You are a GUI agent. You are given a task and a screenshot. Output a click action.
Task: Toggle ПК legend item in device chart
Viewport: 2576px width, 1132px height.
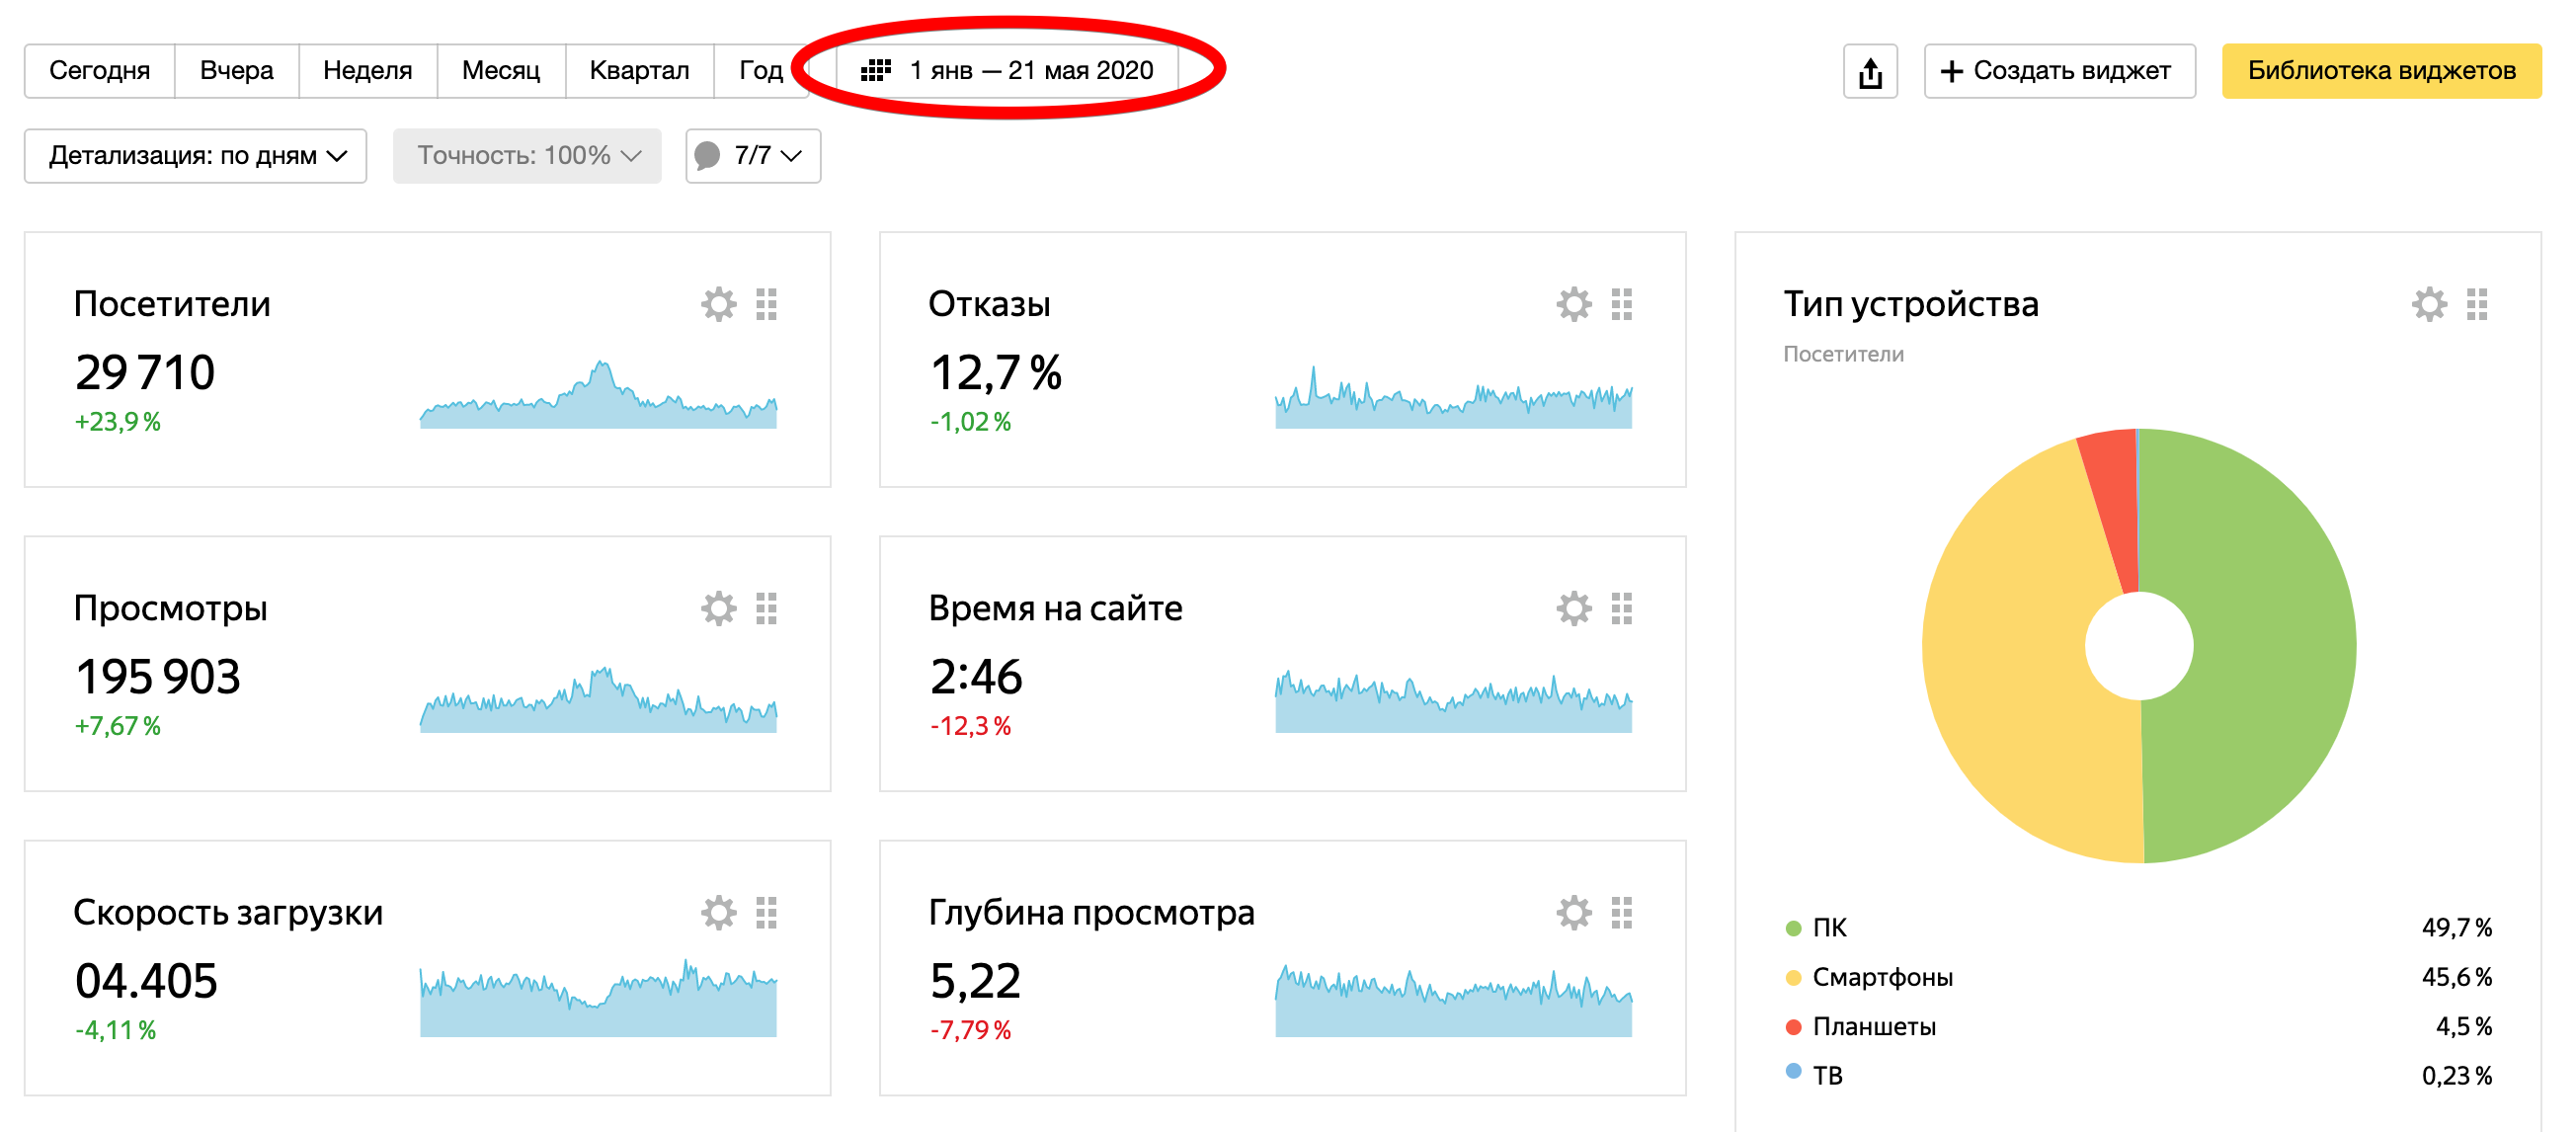click(1828, 927)
